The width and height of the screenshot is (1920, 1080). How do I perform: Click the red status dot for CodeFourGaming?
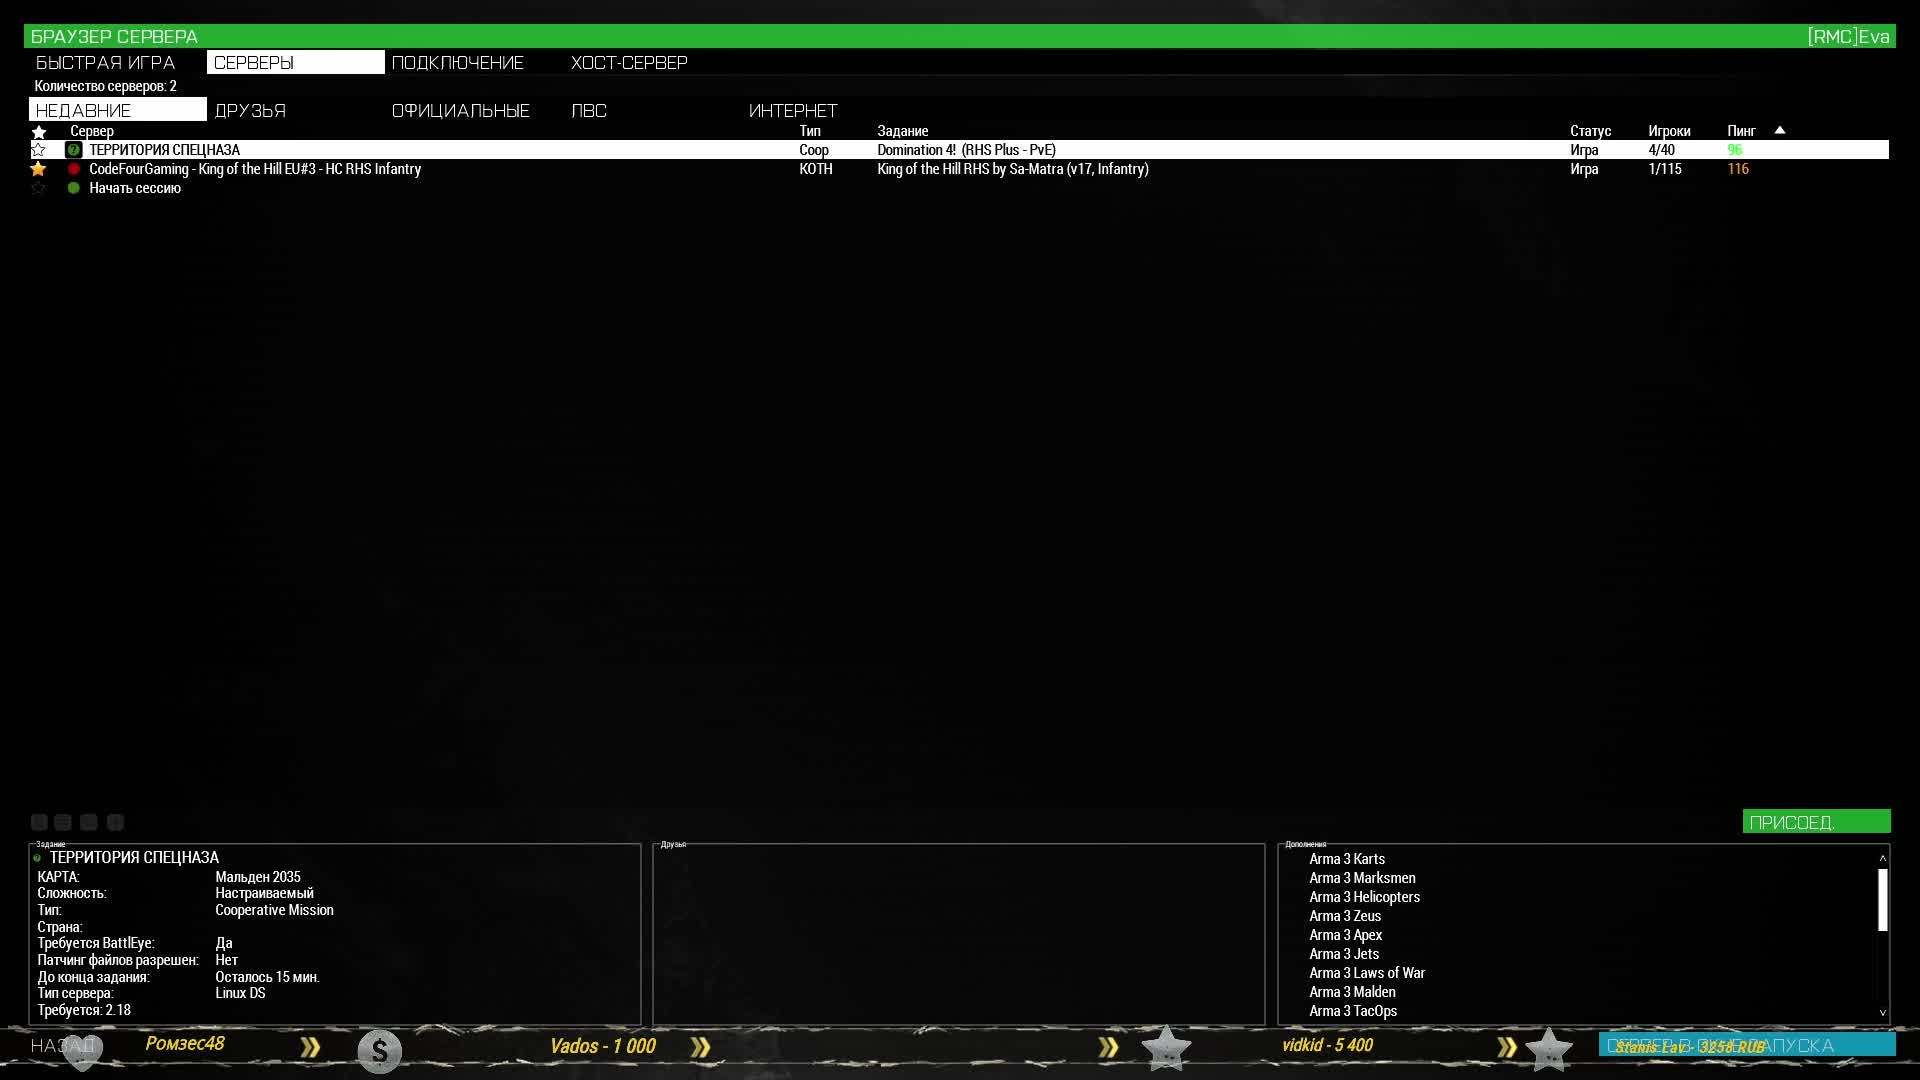(73, 169)
